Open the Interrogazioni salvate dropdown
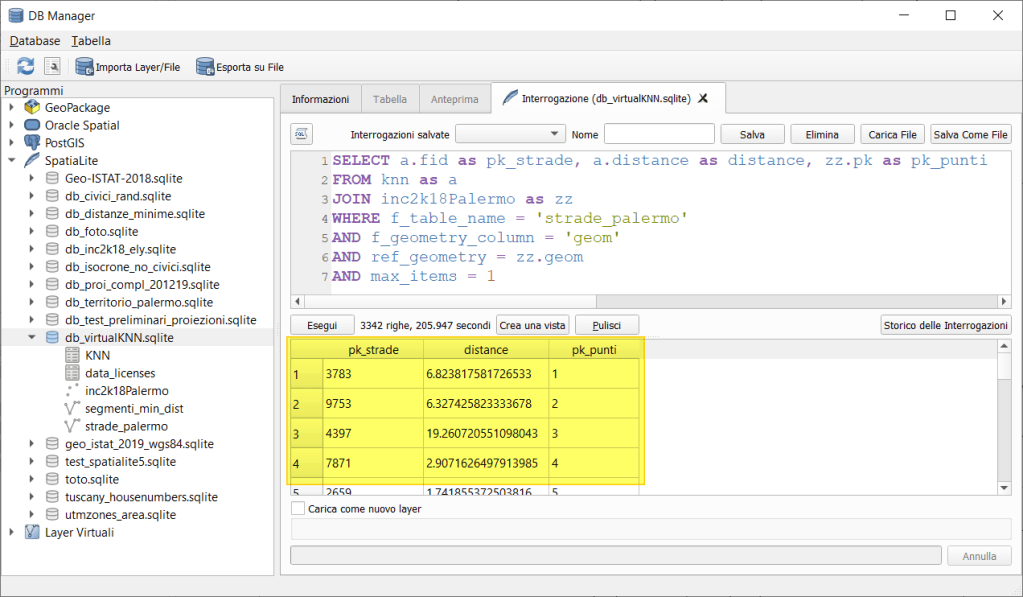Screen dimensions: 1023x597 [510, 134]
